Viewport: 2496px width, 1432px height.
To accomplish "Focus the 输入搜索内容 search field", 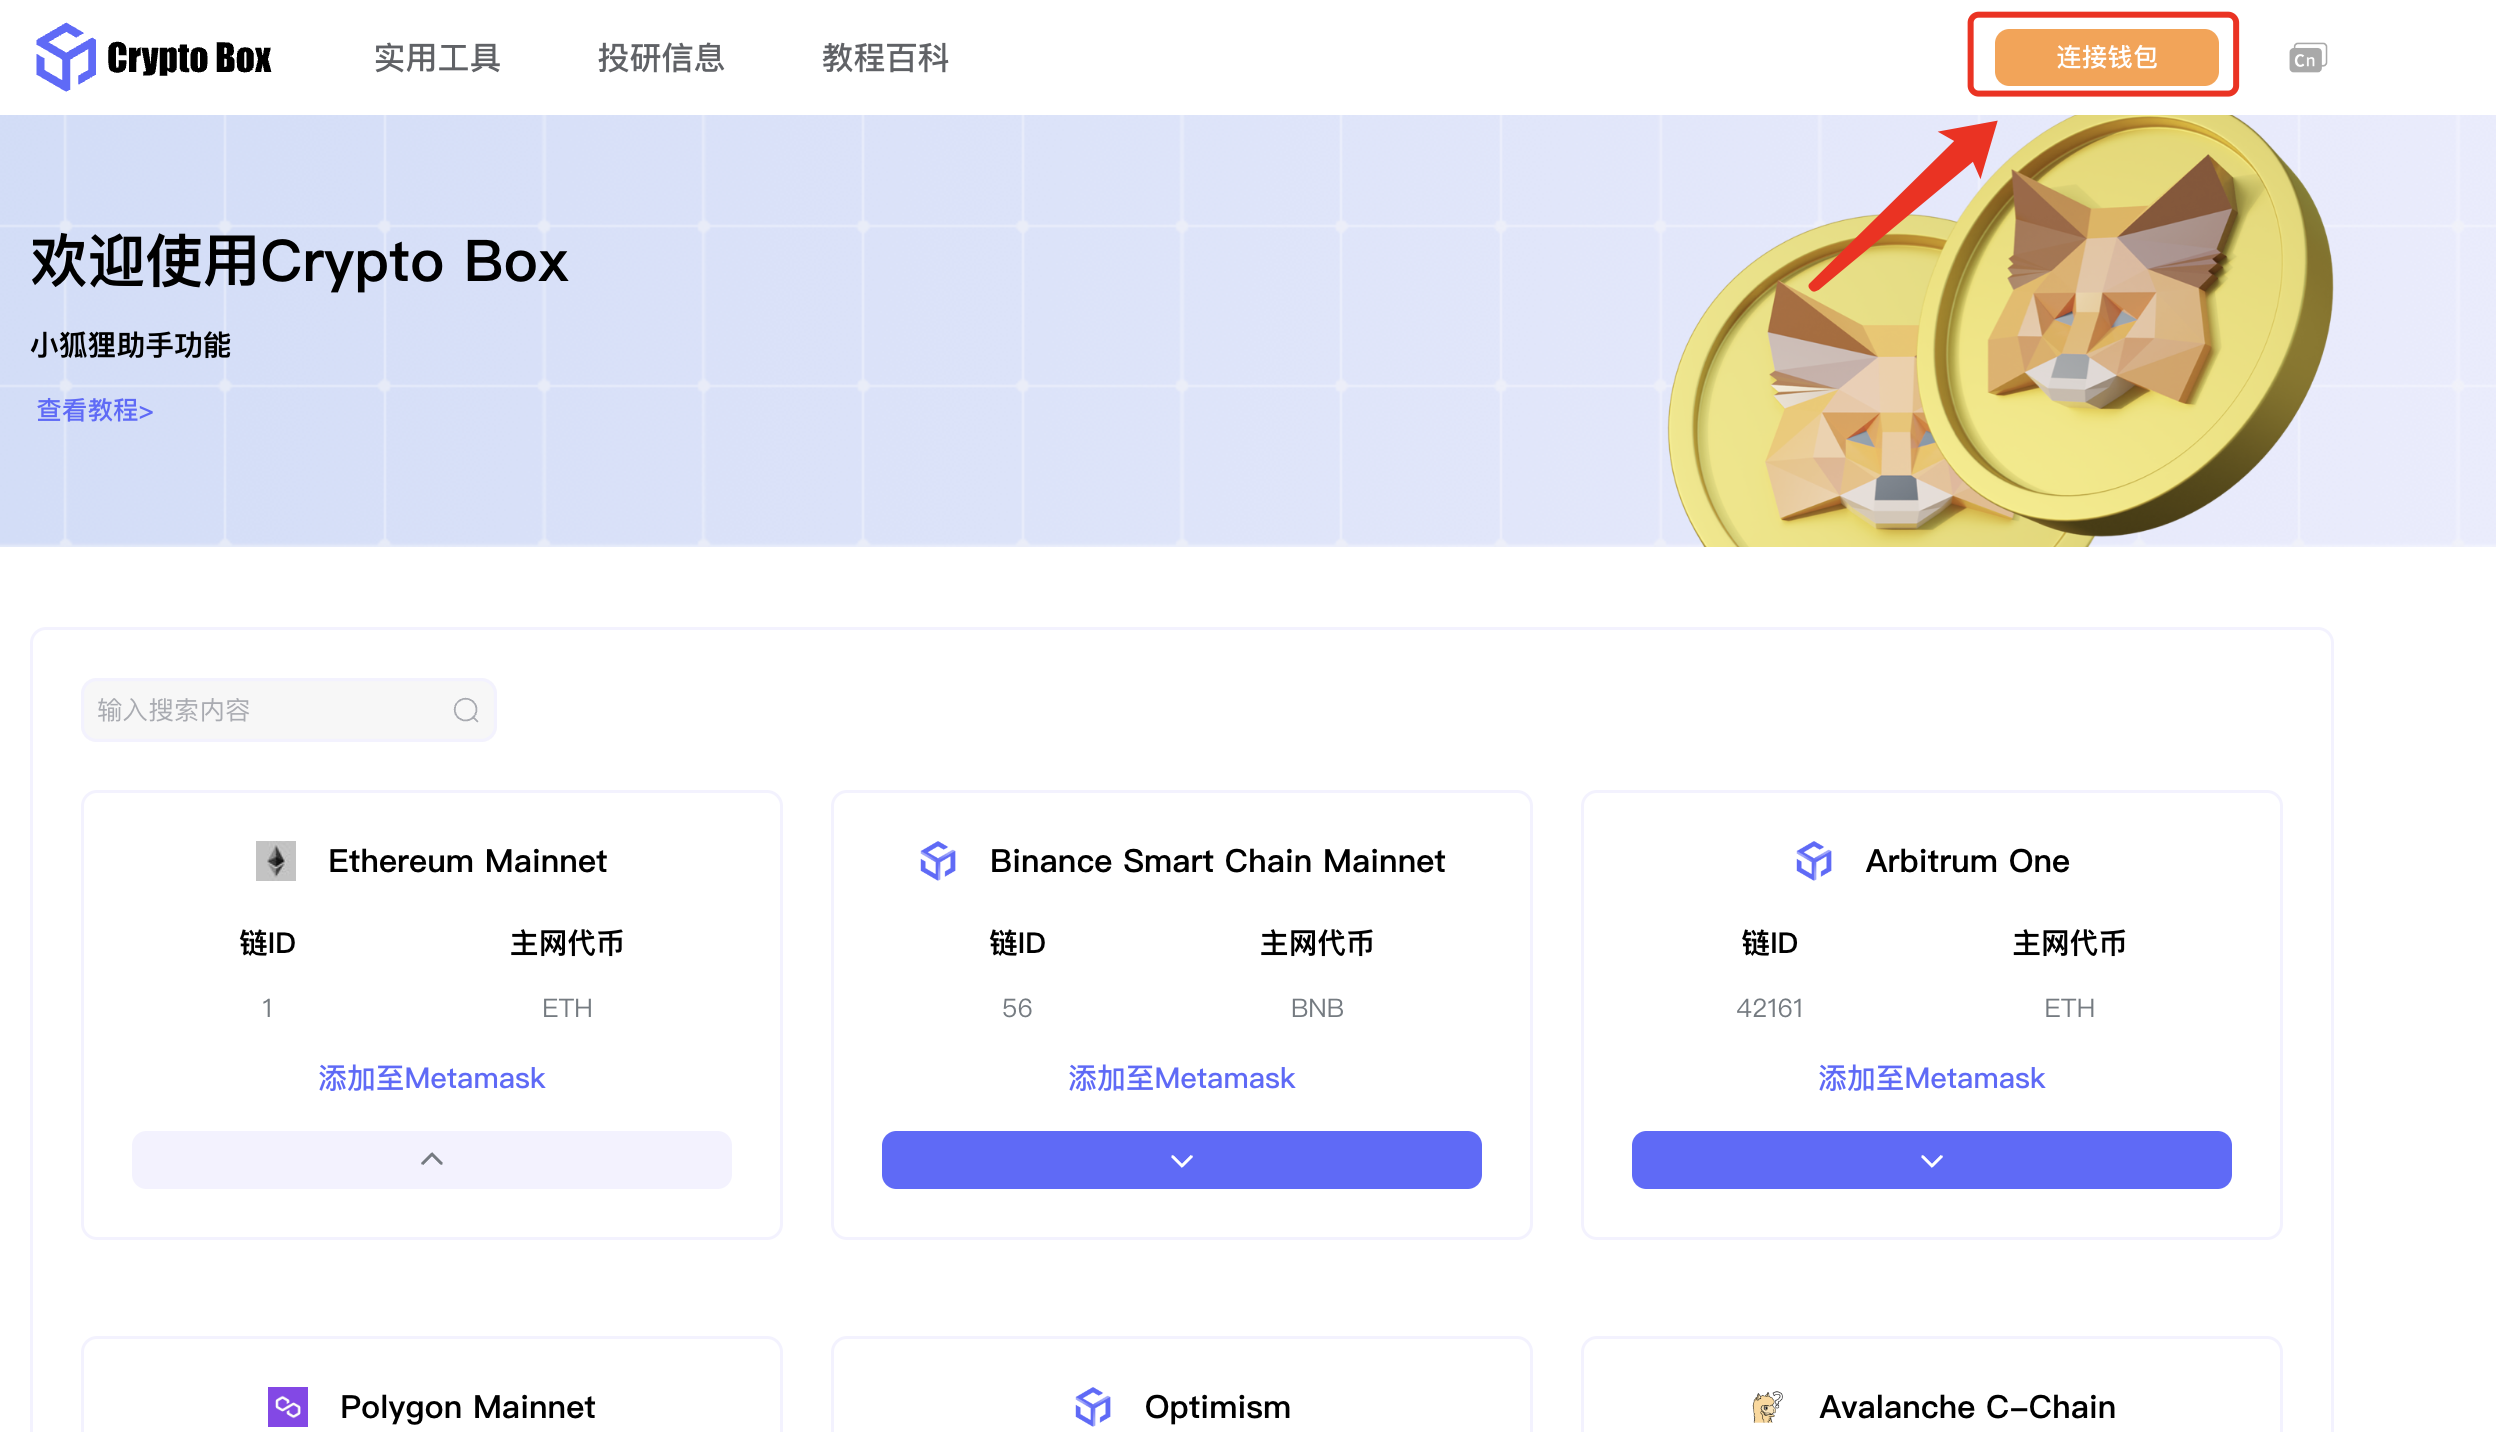I will [289, 710].
